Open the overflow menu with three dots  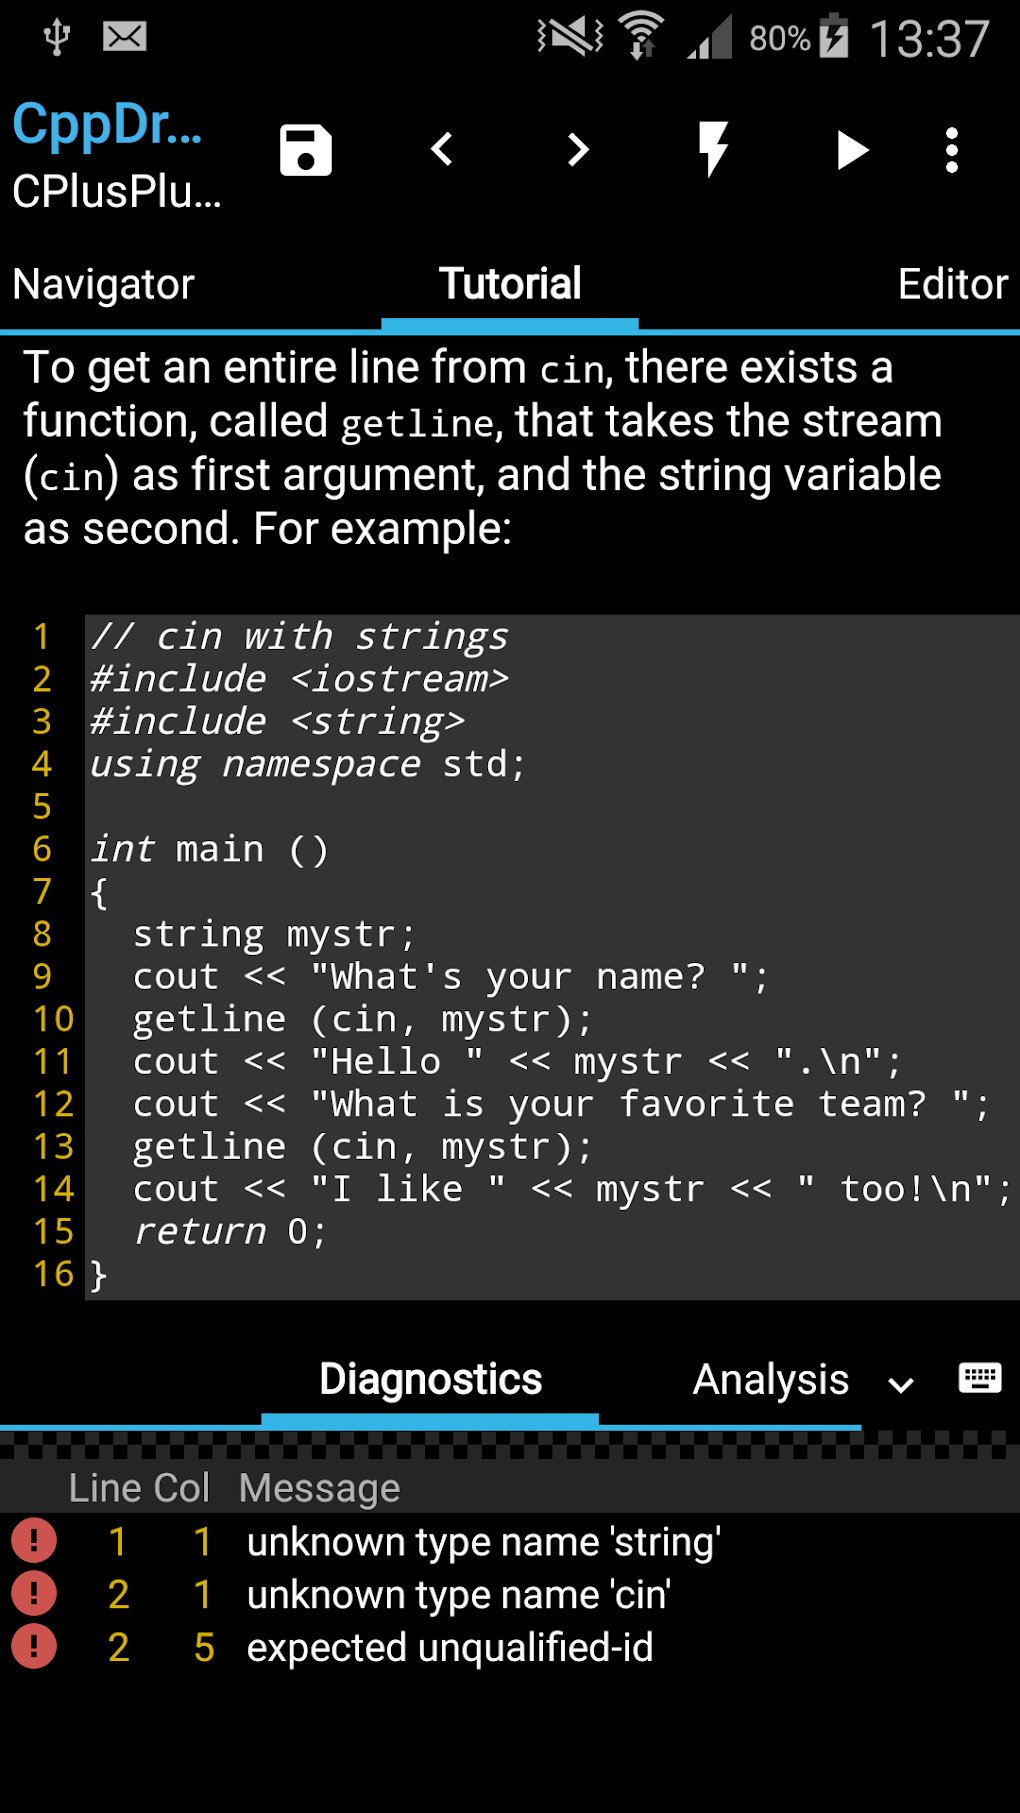(949, 149)
